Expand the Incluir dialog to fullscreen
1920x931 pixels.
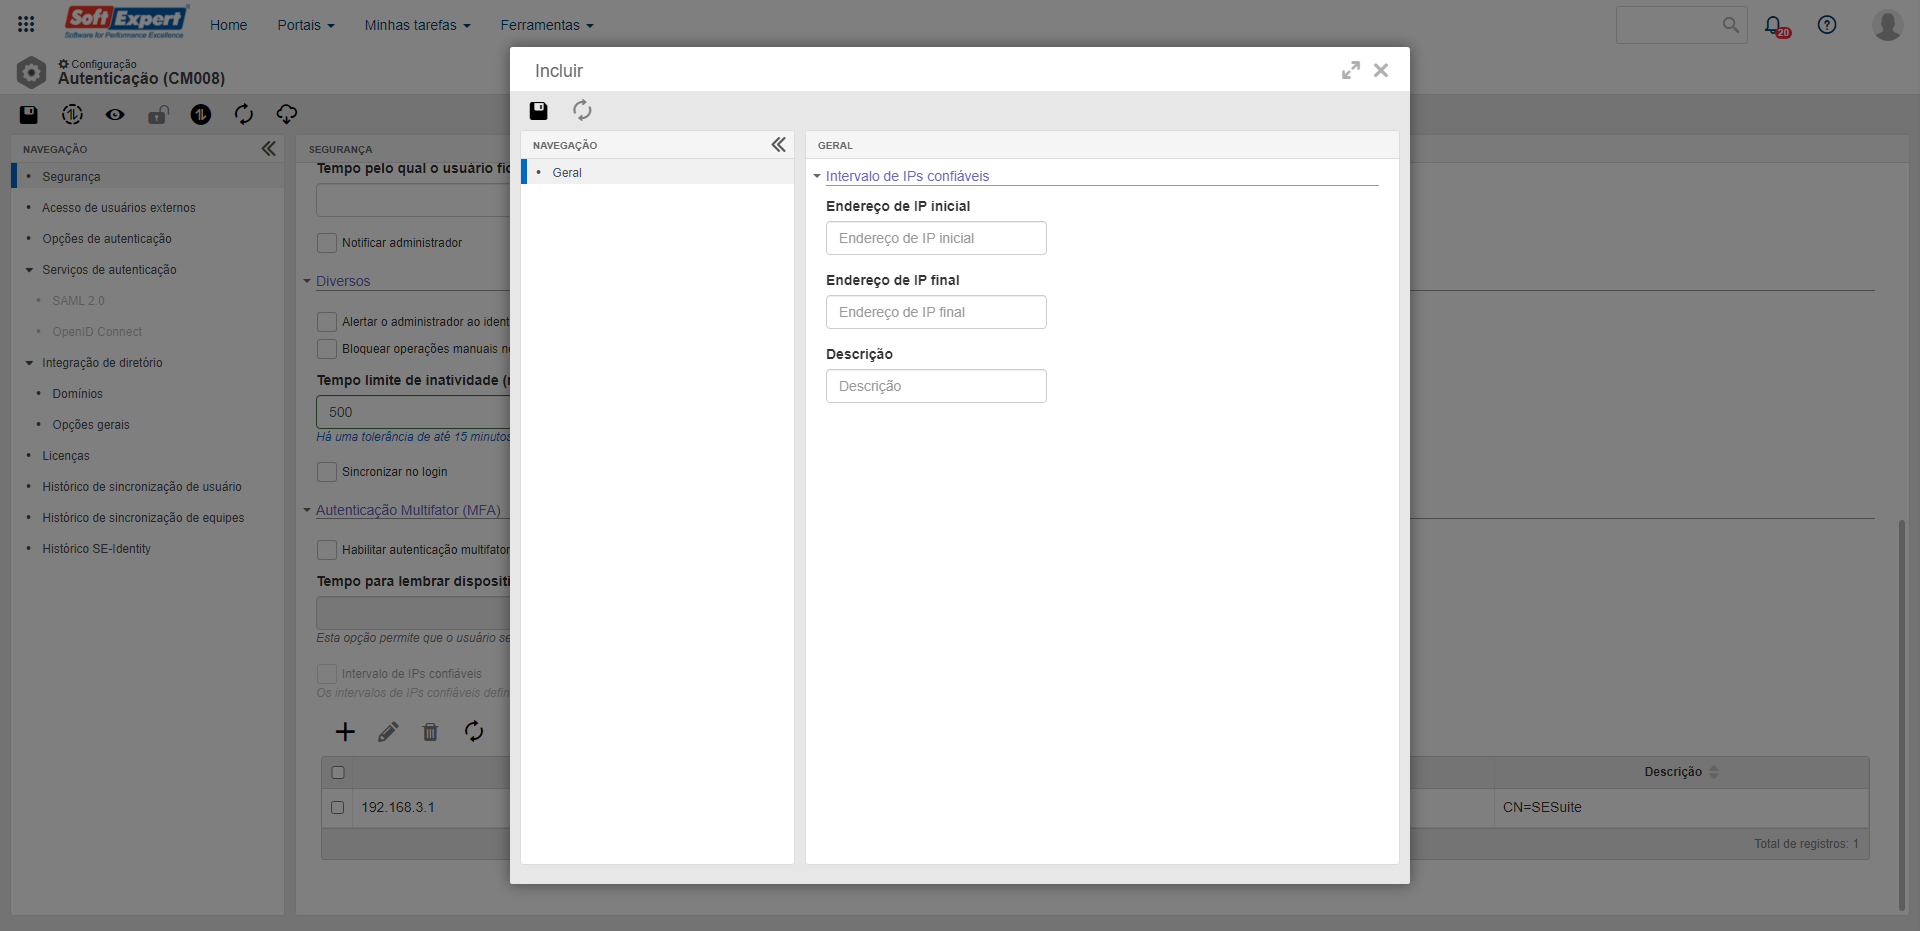(1351, 70)
